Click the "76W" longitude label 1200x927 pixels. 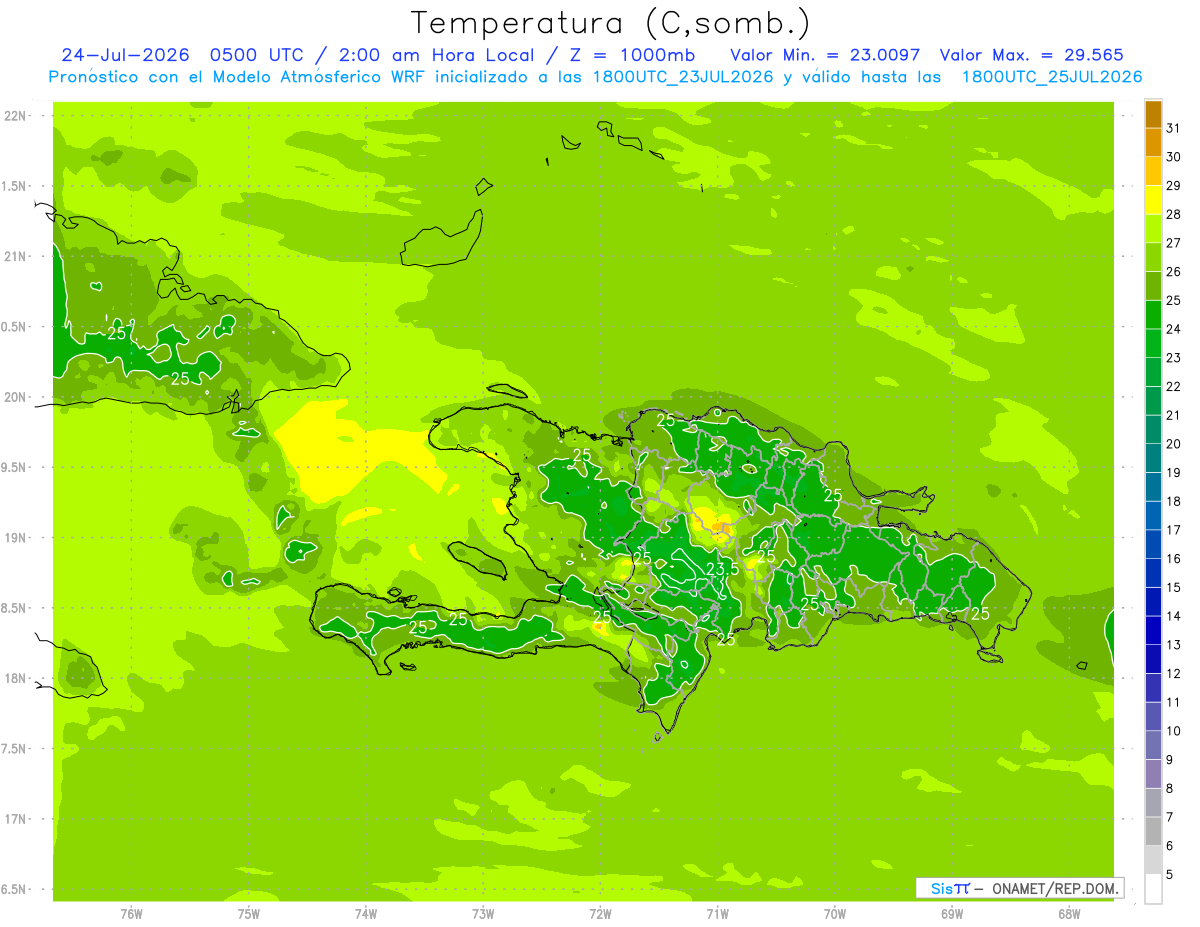[131, 914]
